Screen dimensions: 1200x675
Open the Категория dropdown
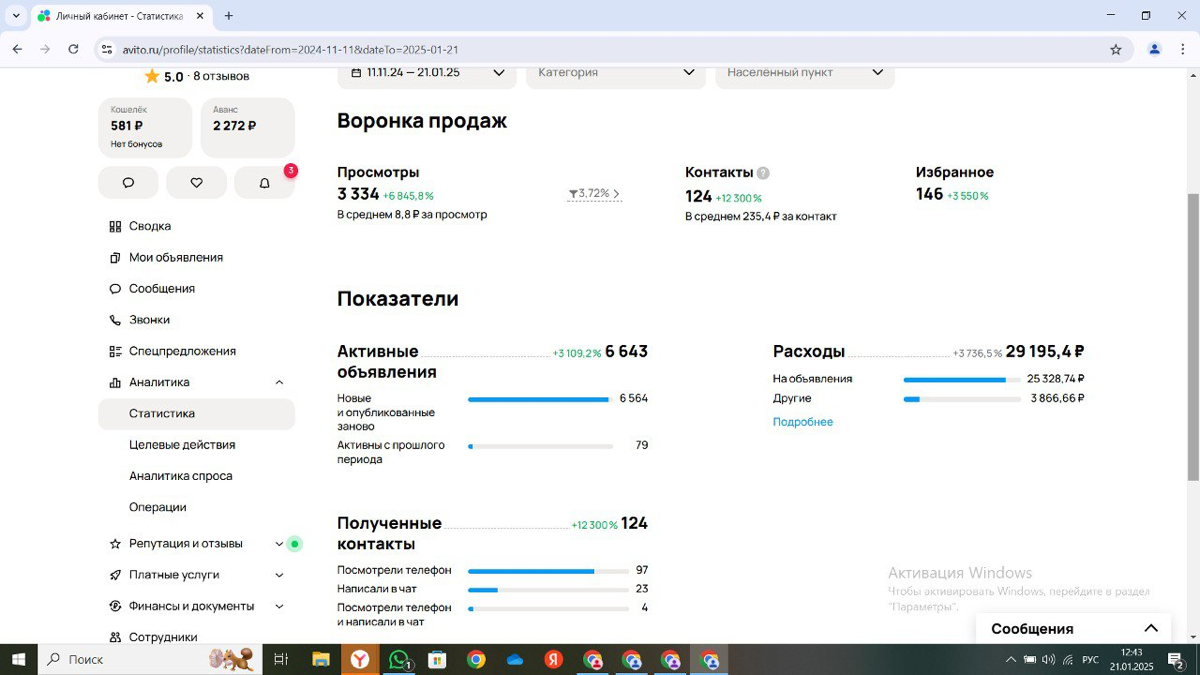pyautogui.click(x=616, y=73)
